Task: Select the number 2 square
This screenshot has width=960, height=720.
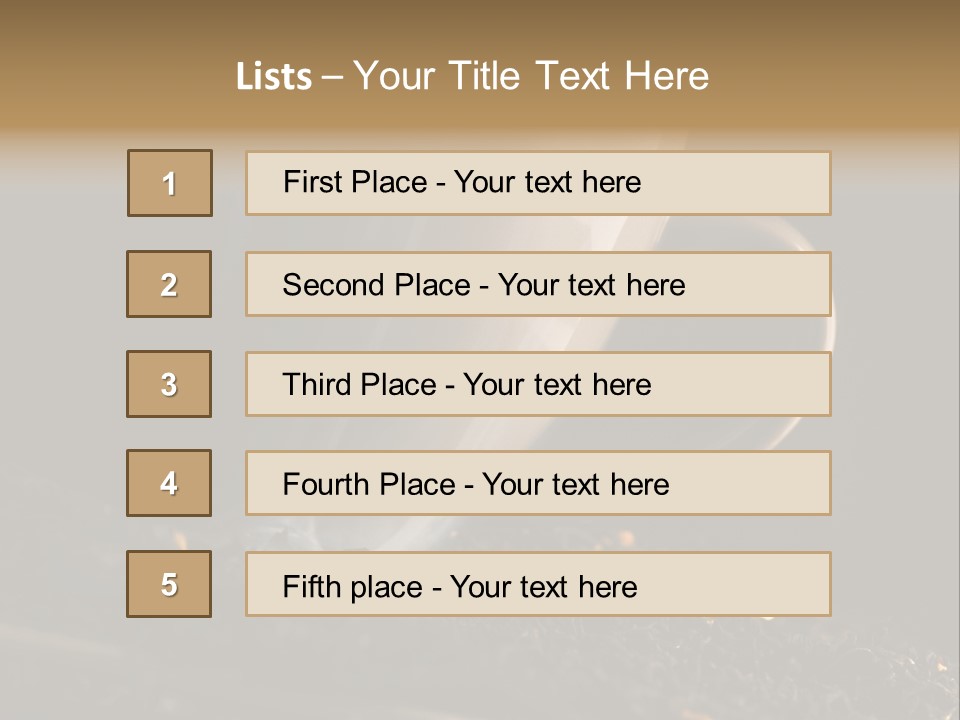Action: click(169, 284)
